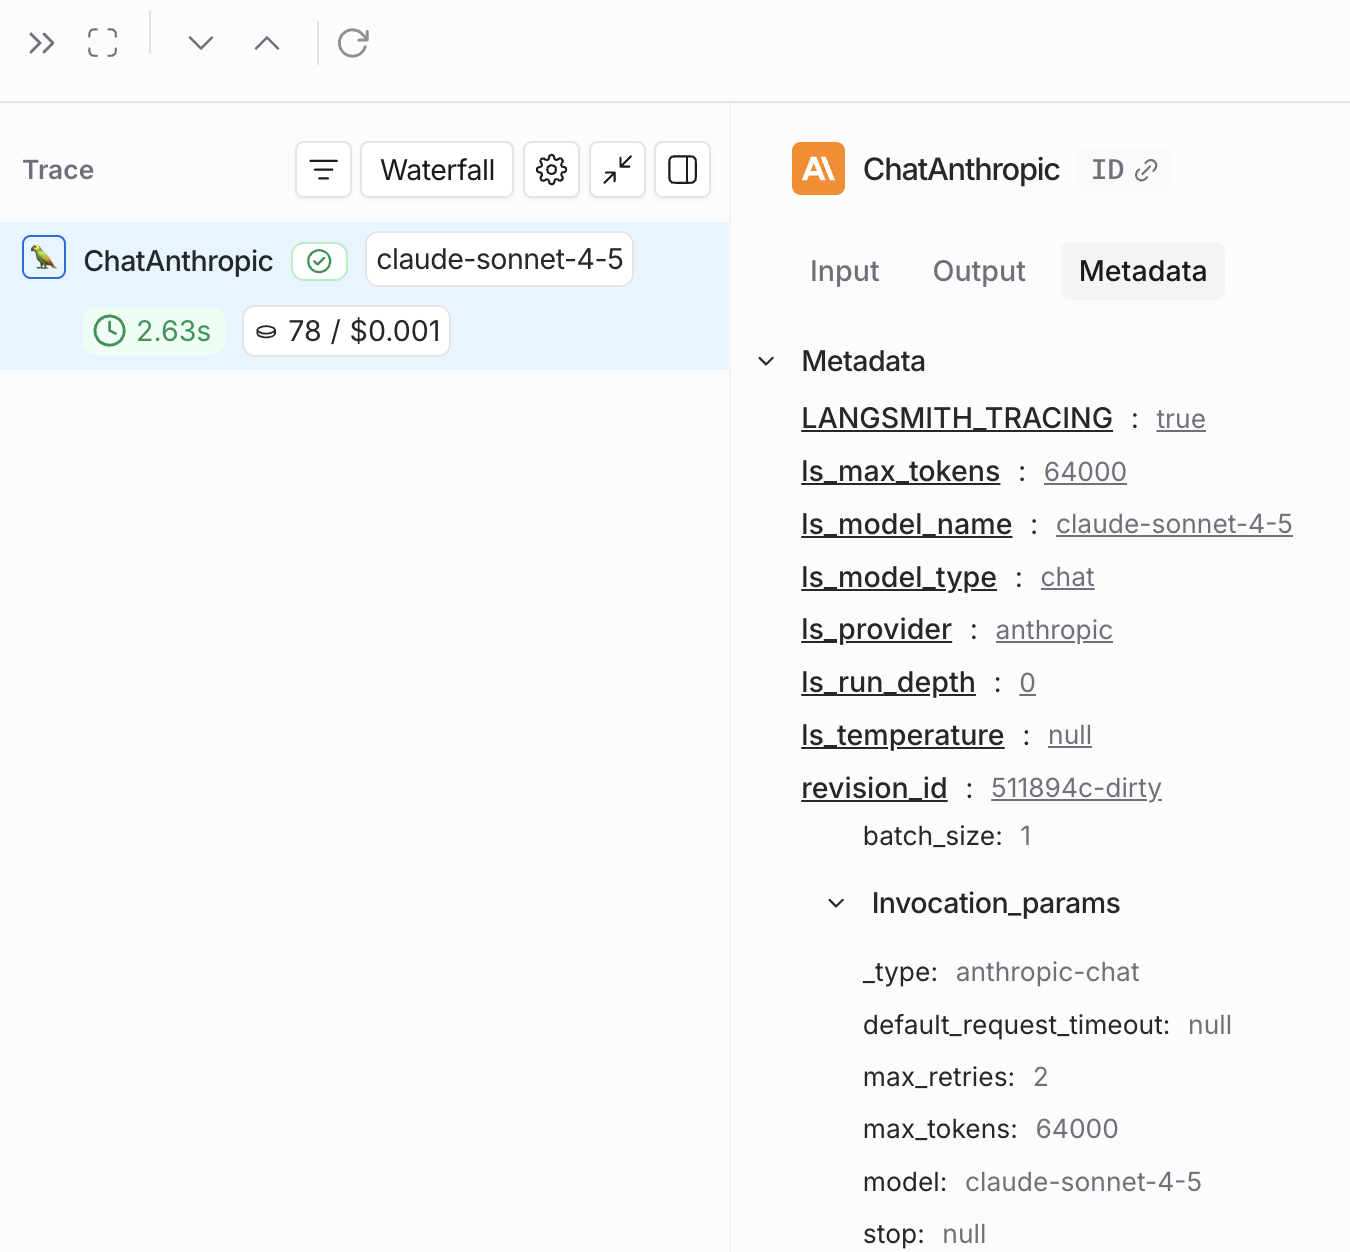Collapse the sidebar with the double-arrow icon
The height and width of the screenshot is (1252, 1350).
tap(41, 43)
